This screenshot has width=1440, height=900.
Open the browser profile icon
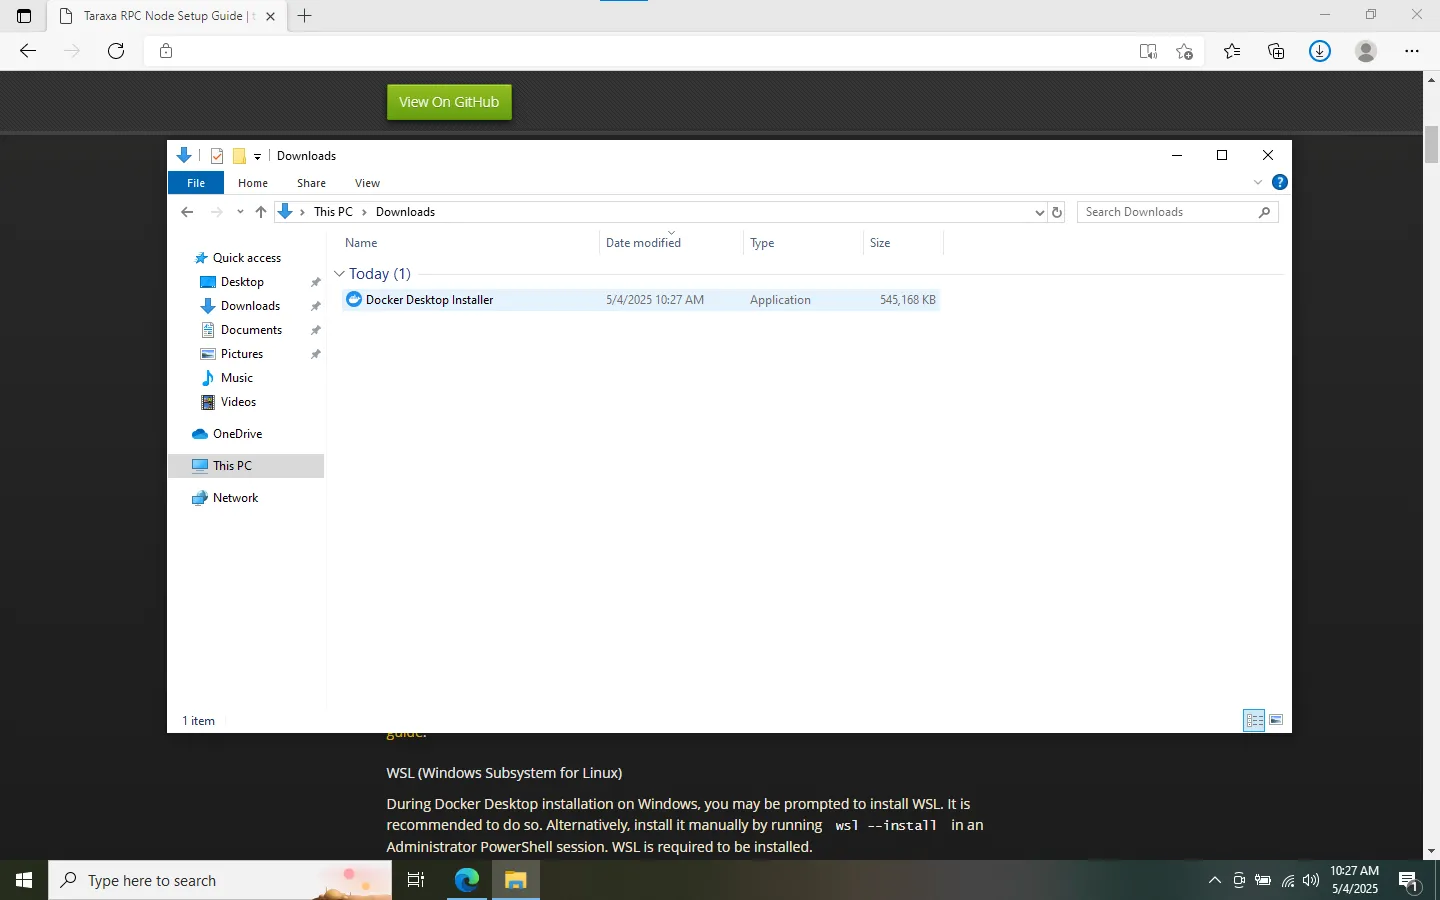[x=1367, y=51]
